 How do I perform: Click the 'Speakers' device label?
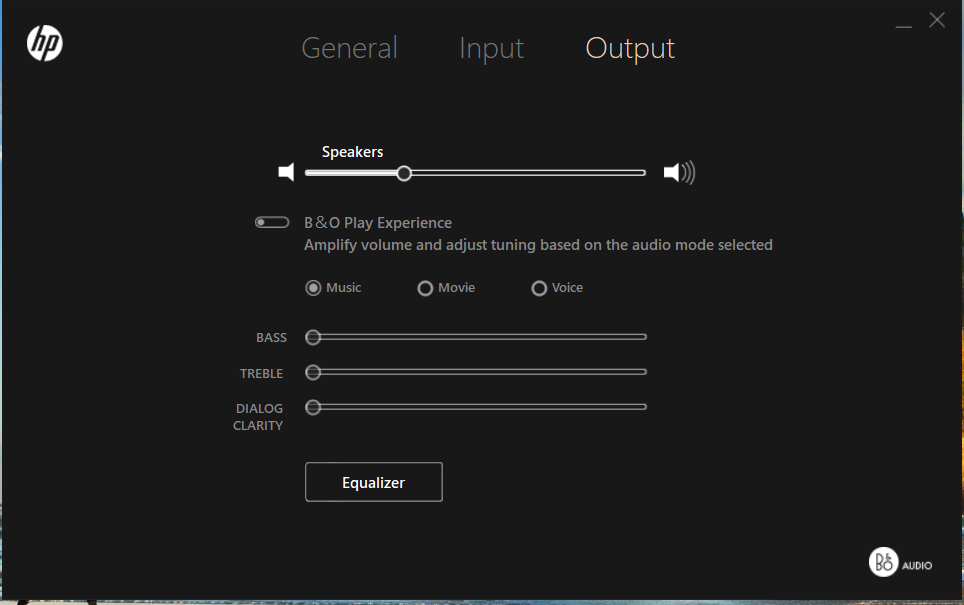(x=352, y=152)
